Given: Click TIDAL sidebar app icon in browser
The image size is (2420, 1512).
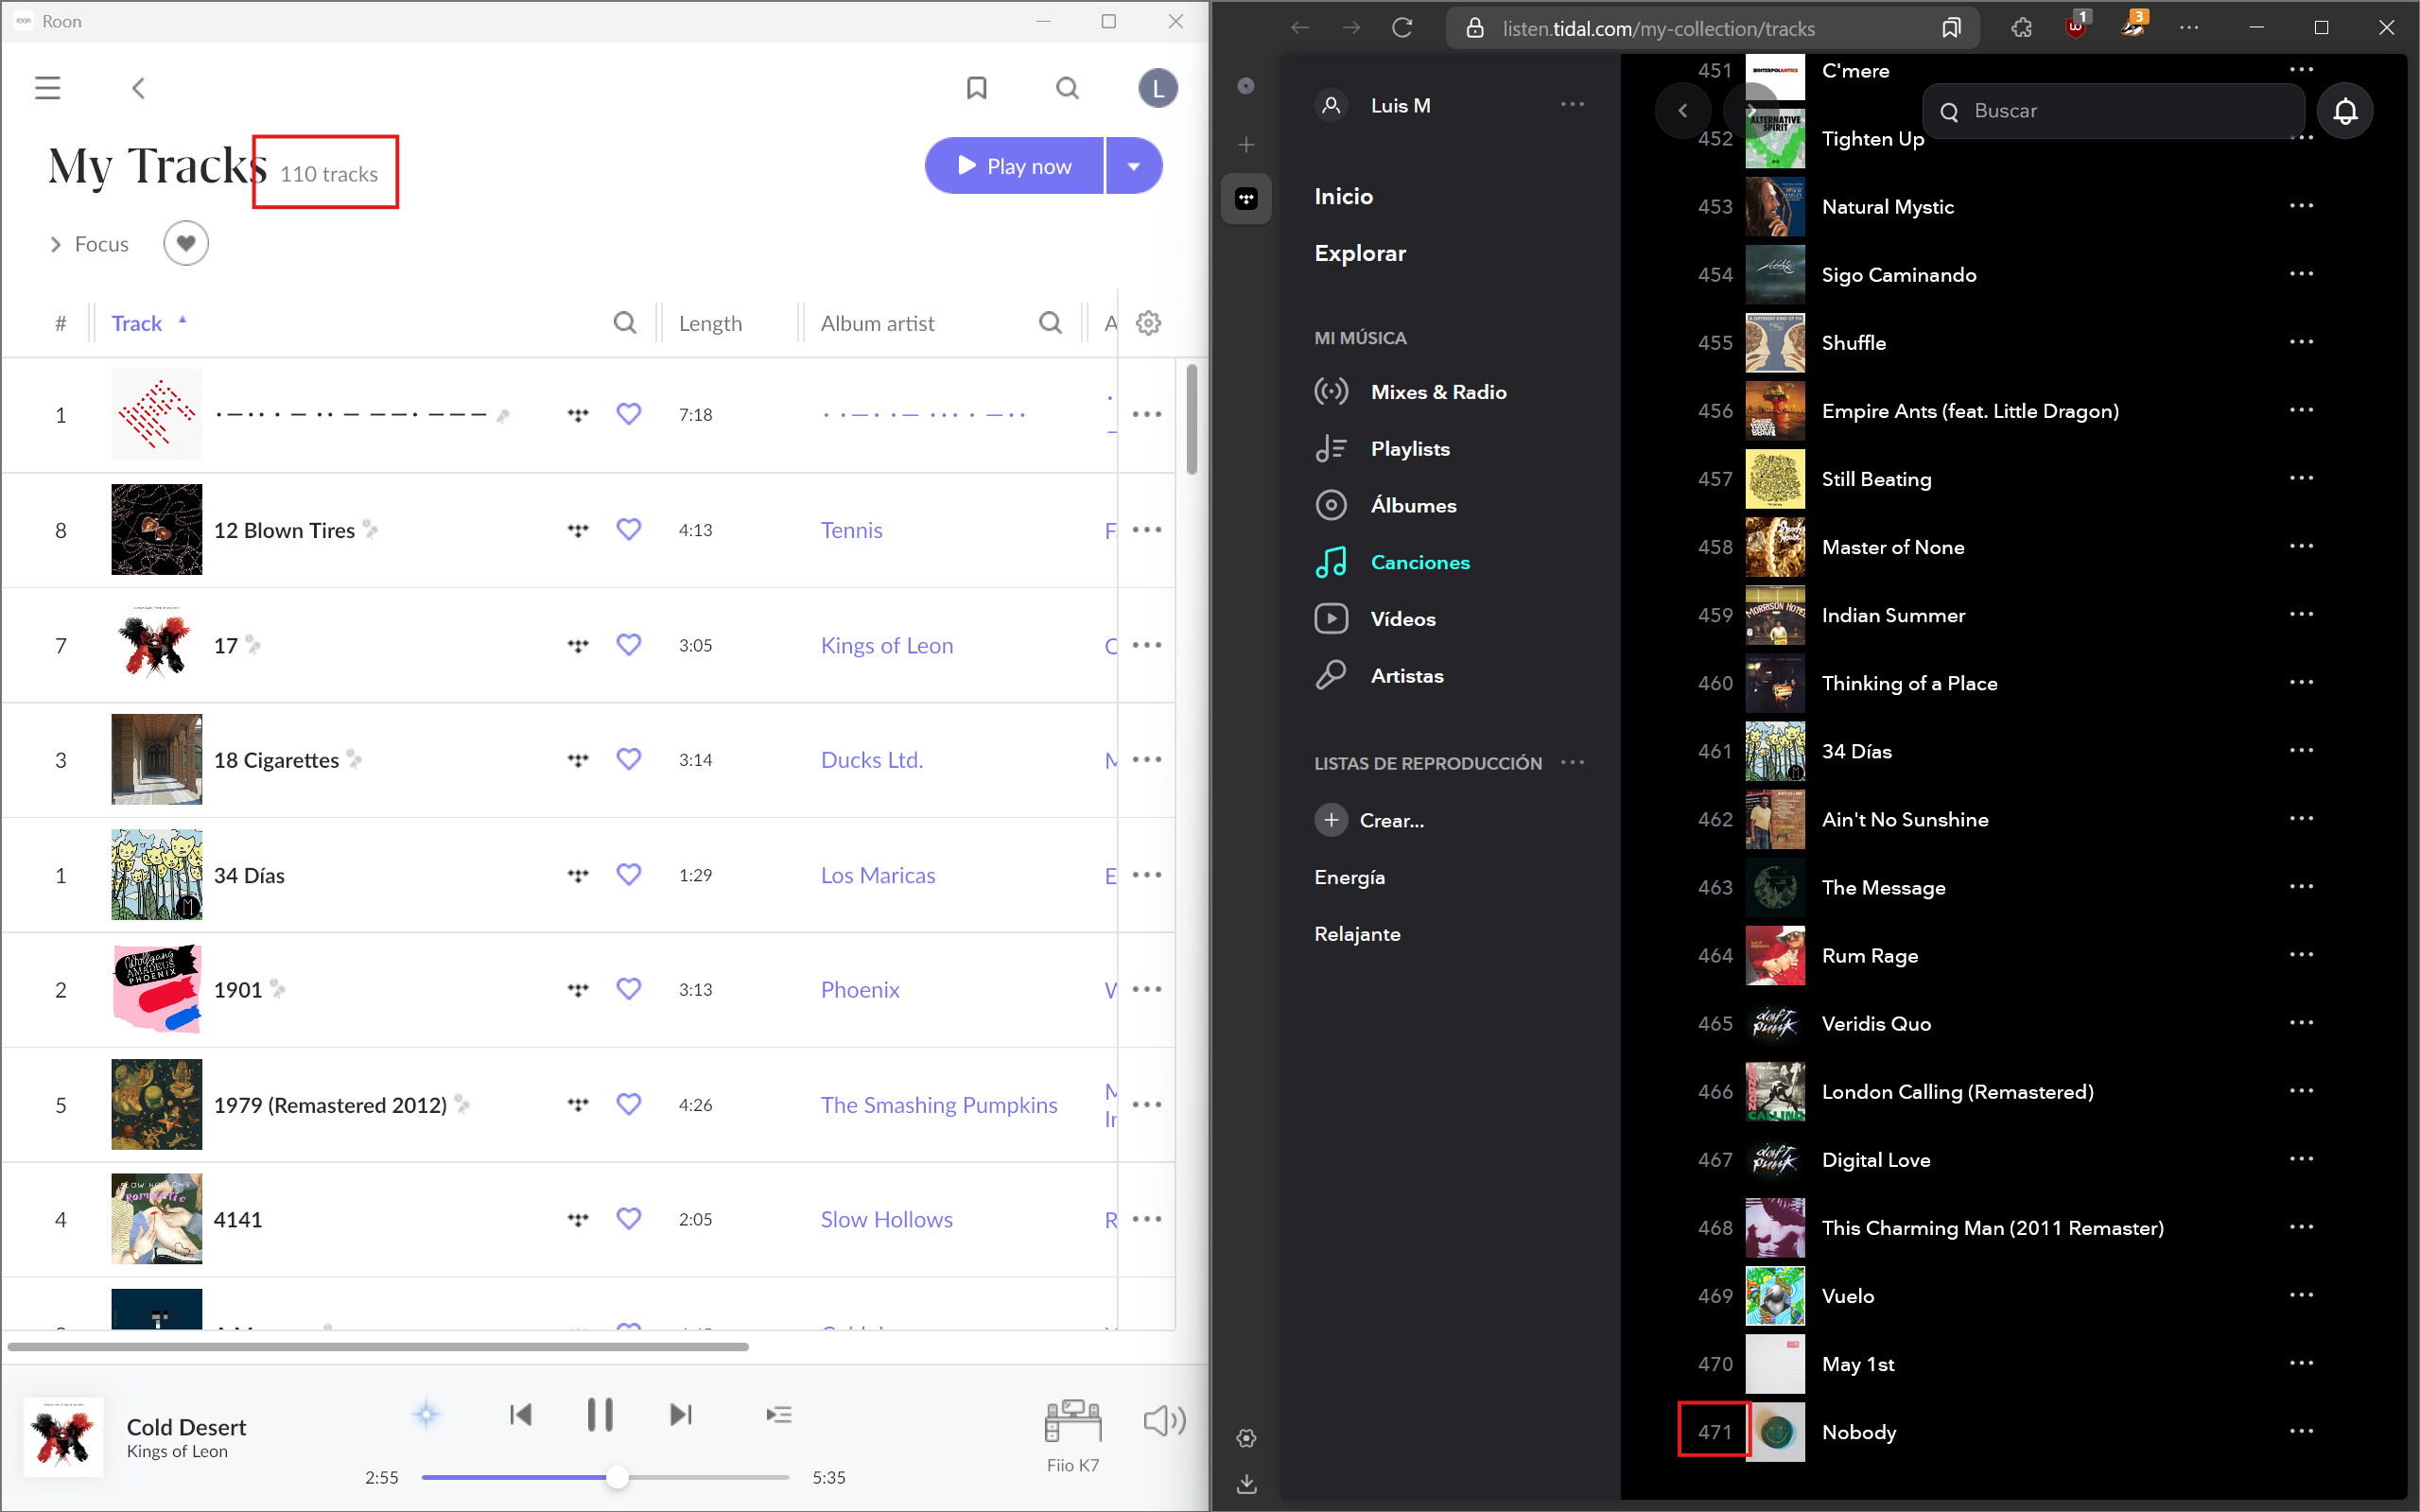Looking at the screenshot, I should pyautogui.click(x=1246, y=198).
